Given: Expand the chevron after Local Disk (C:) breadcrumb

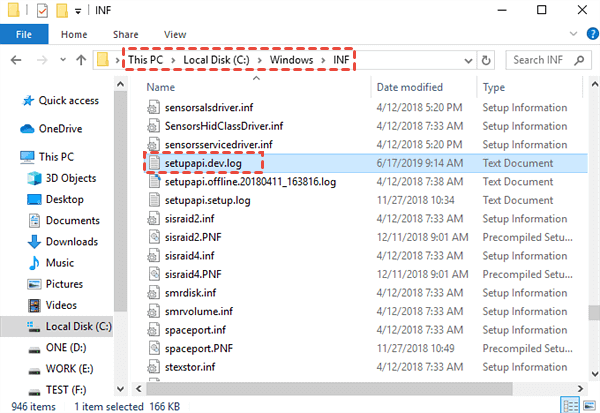Looking at the screenshot, I should coord(259,60).
